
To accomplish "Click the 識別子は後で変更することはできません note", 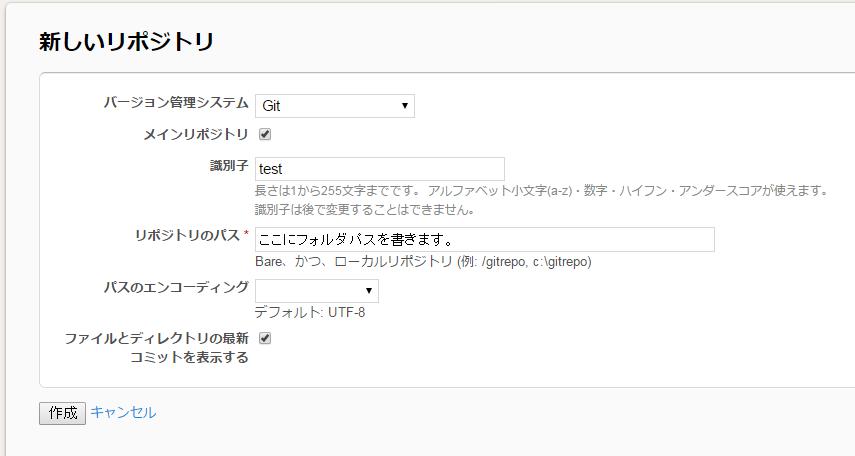I will pos(364,210).
